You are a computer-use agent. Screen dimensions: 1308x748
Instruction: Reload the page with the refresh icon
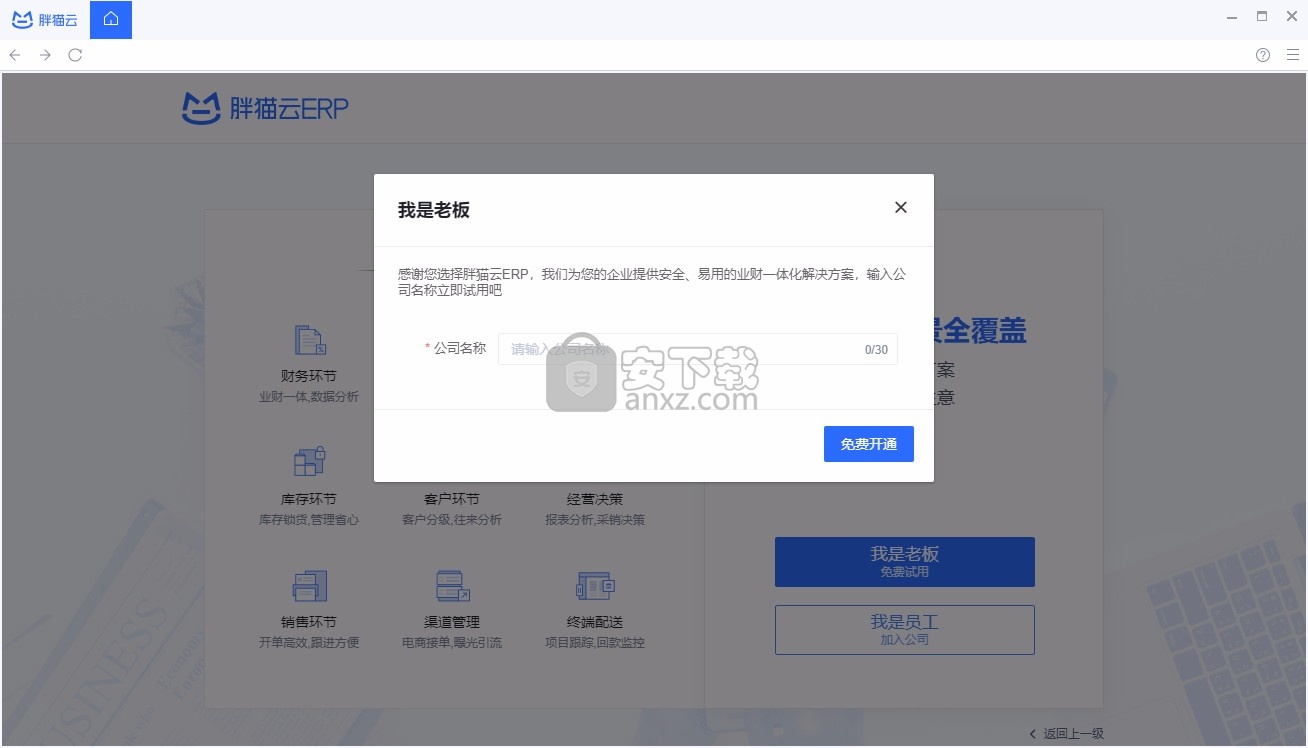tap(75, 55)
